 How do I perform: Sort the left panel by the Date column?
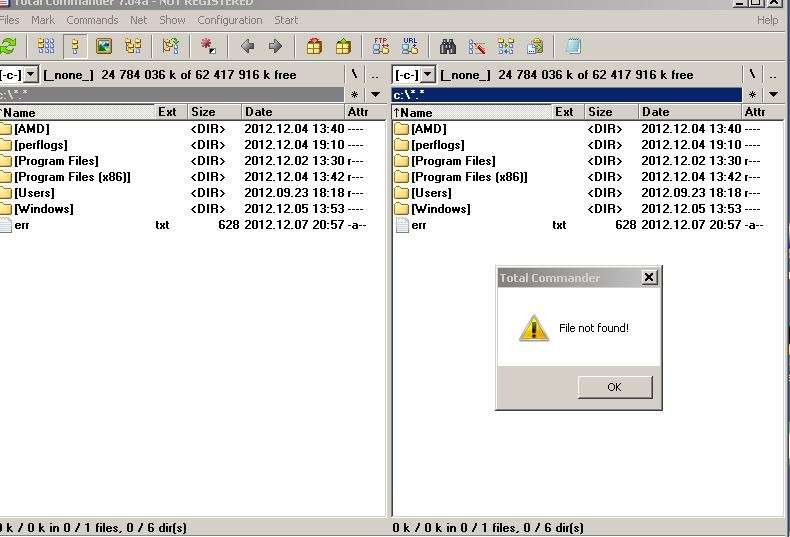click(x=293, y=112)
